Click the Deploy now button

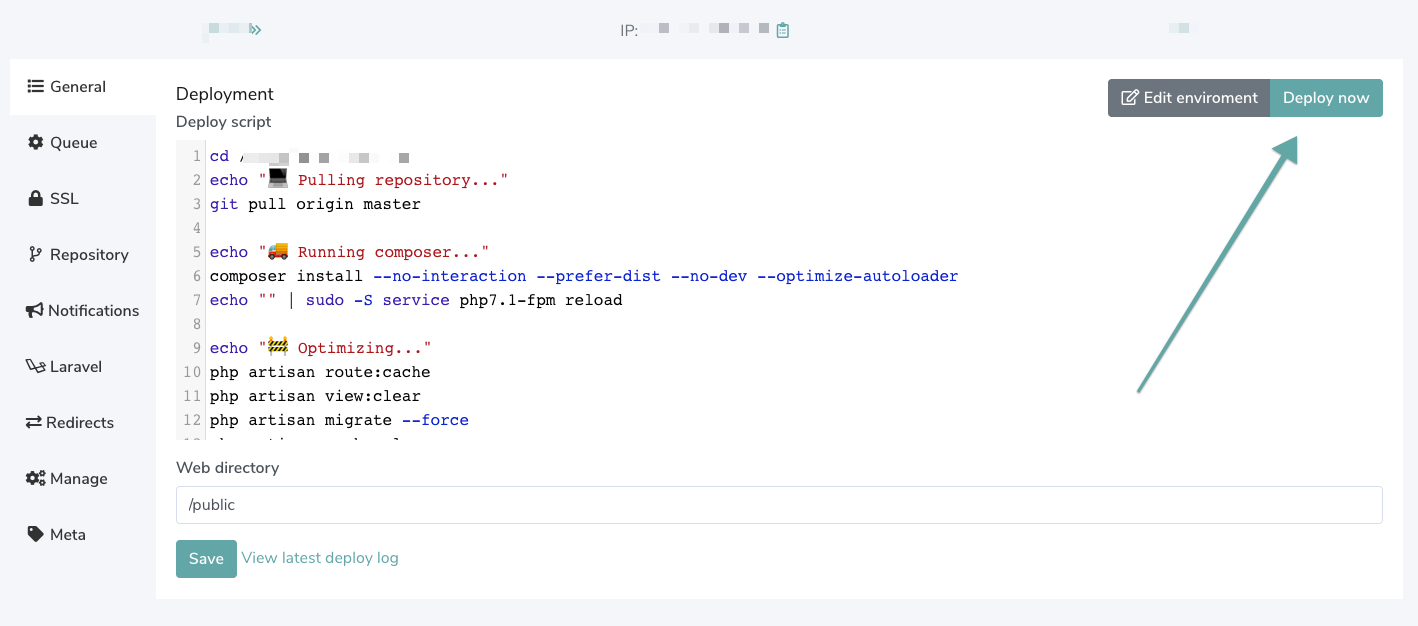click(x=1326, y=98)
